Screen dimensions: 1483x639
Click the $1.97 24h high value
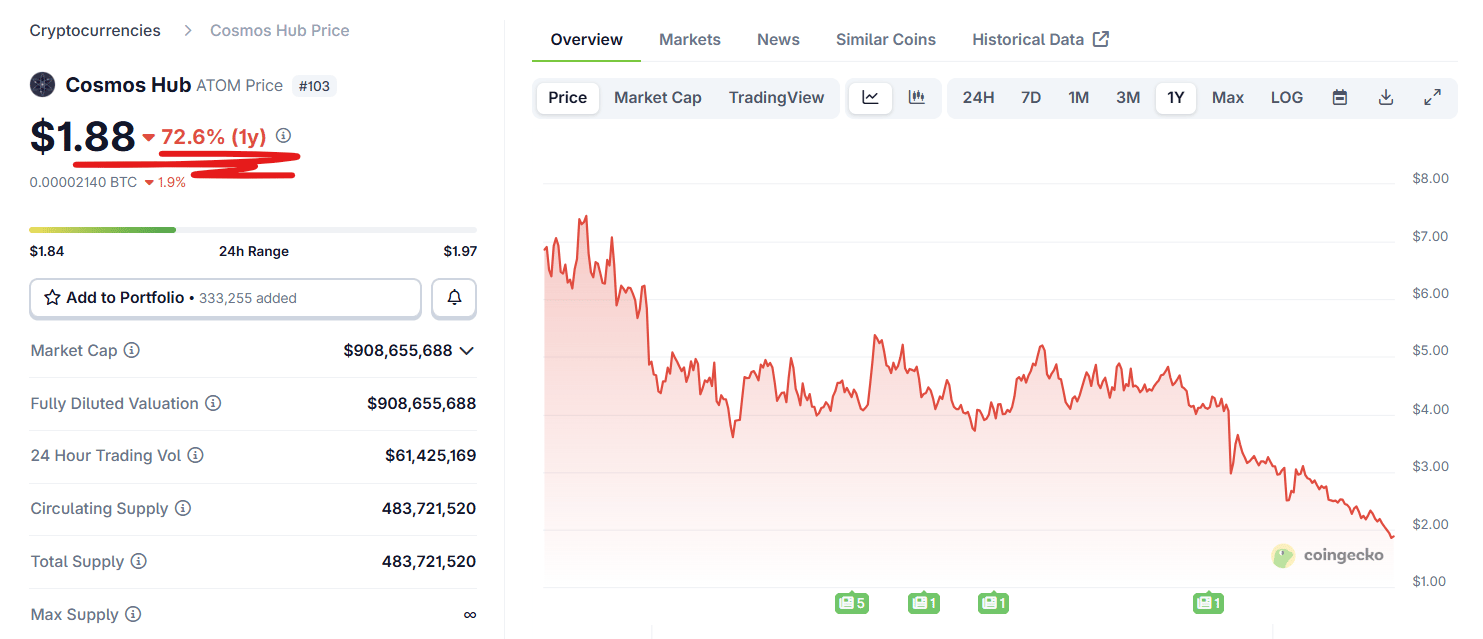460,251
